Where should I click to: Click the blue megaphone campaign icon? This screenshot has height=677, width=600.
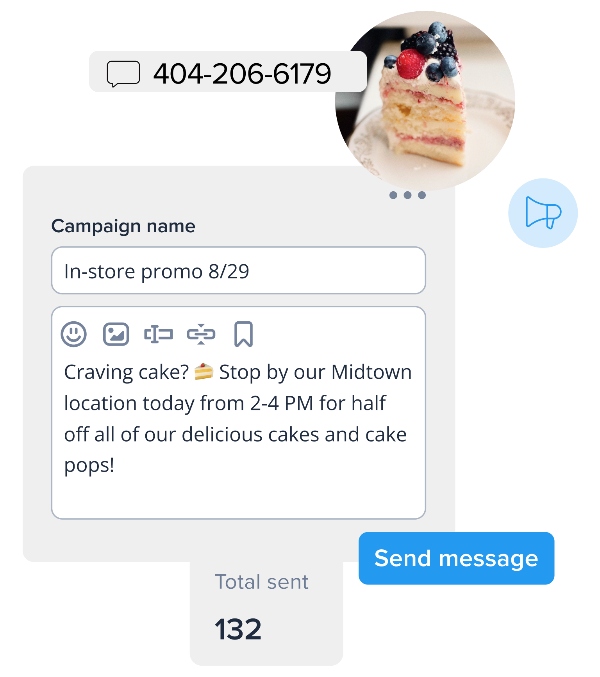(x=543, y=213)
